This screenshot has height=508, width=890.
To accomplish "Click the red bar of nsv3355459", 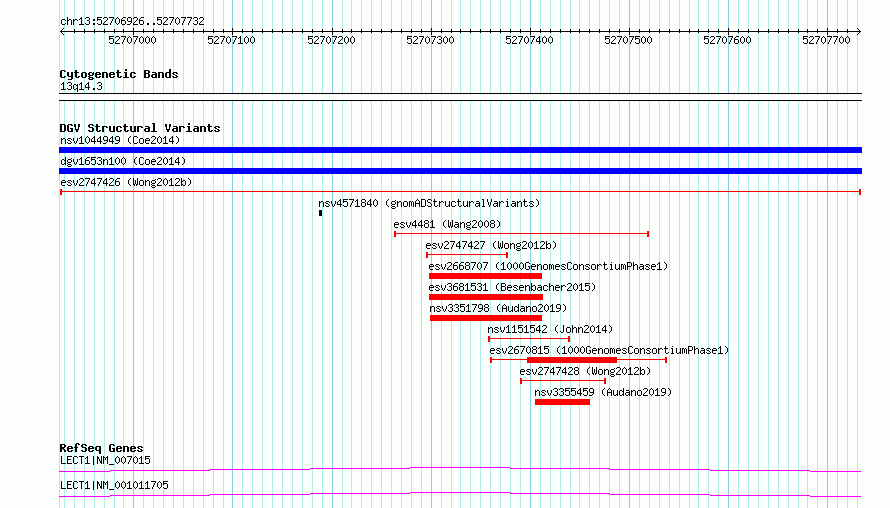I will pos(562,402).
